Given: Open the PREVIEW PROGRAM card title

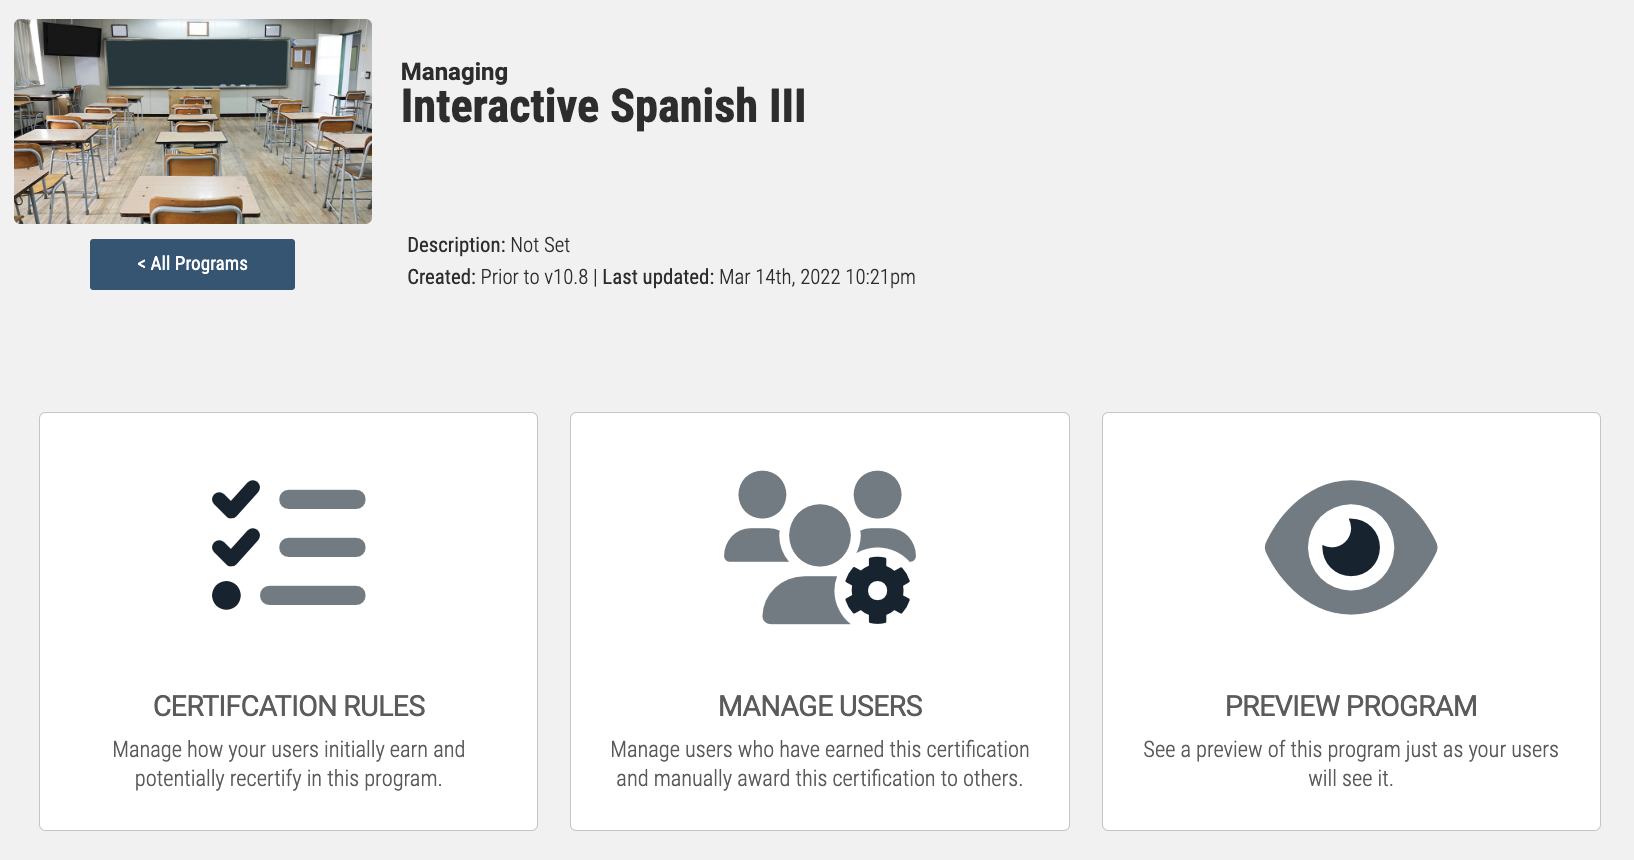Looking at the screenshot, I should click(x=1351, y=706).
